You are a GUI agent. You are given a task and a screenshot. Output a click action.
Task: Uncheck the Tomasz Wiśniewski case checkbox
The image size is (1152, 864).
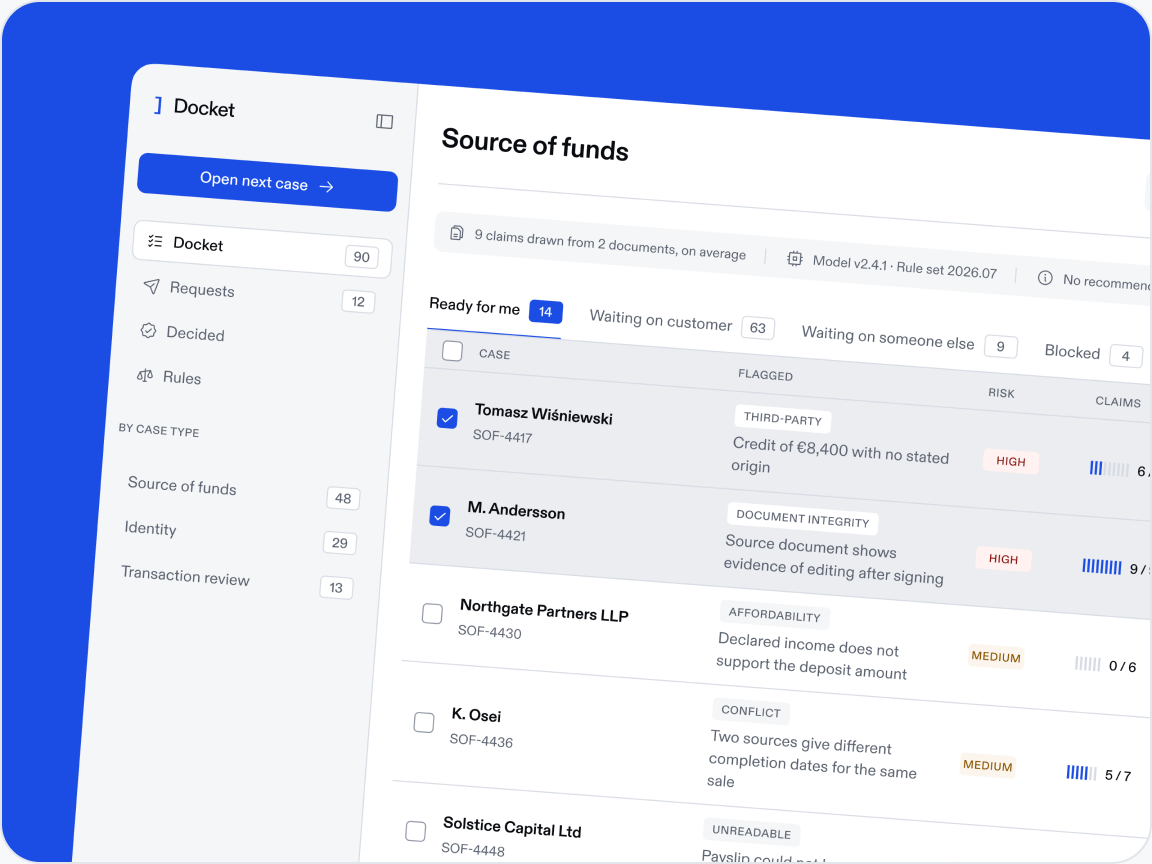[447, 418]
